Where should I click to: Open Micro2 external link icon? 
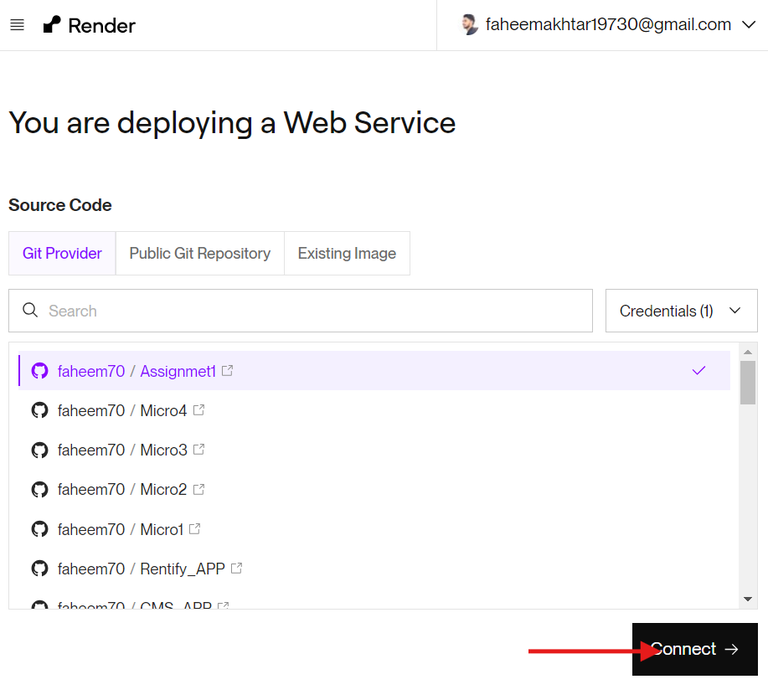[198, 489]
